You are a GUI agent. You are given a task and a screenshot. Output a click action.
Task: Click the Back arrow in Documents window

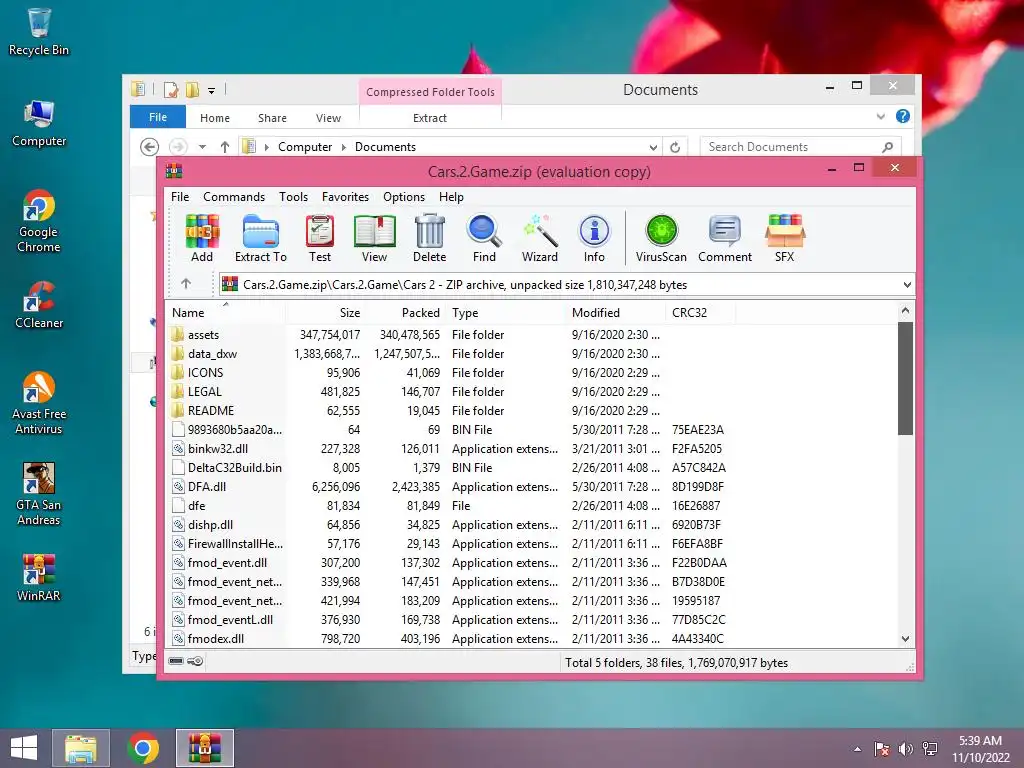coord(150,147)
